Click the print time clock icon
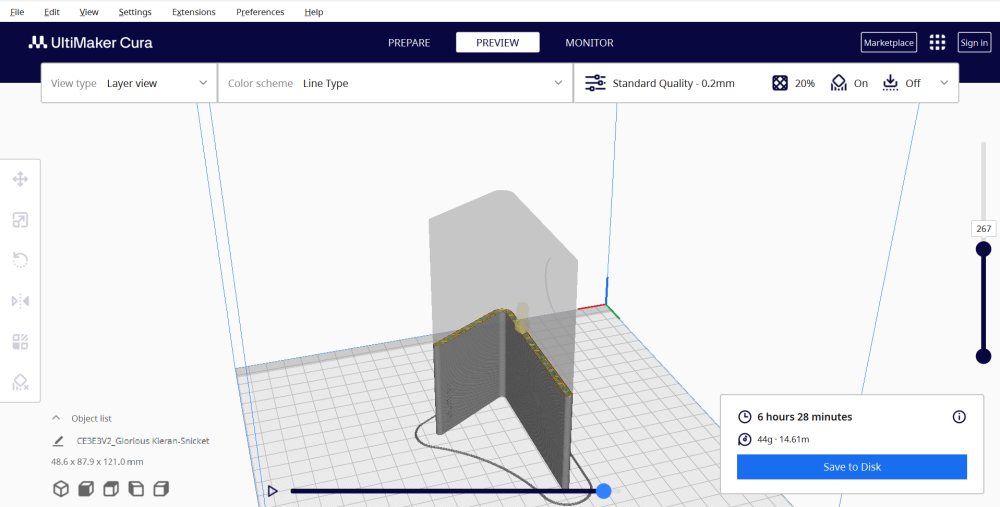Viewport: 1000px width, 507px height. click(x=744, y=417)
